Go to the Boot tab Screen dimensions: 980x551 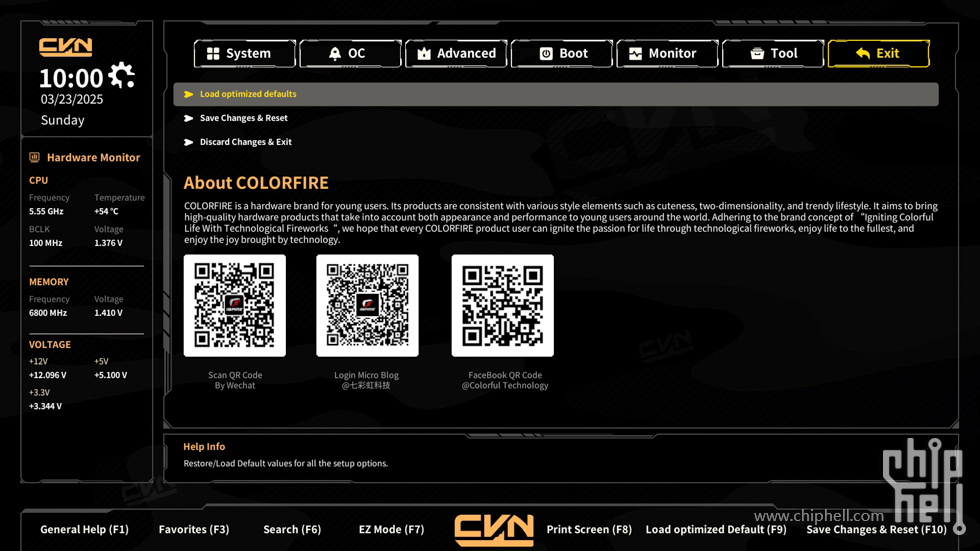(x=561, y=54)
